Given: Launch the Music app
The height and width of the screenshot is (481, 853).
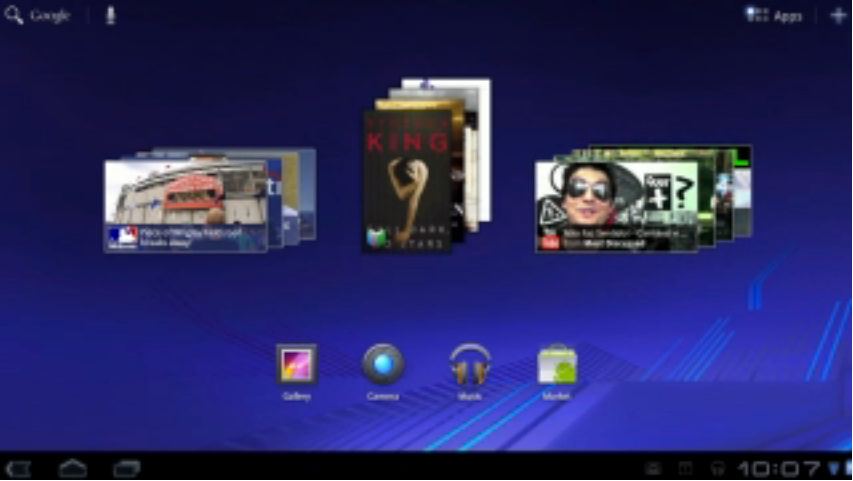Looking at the screenshot, I should [469, 372].
